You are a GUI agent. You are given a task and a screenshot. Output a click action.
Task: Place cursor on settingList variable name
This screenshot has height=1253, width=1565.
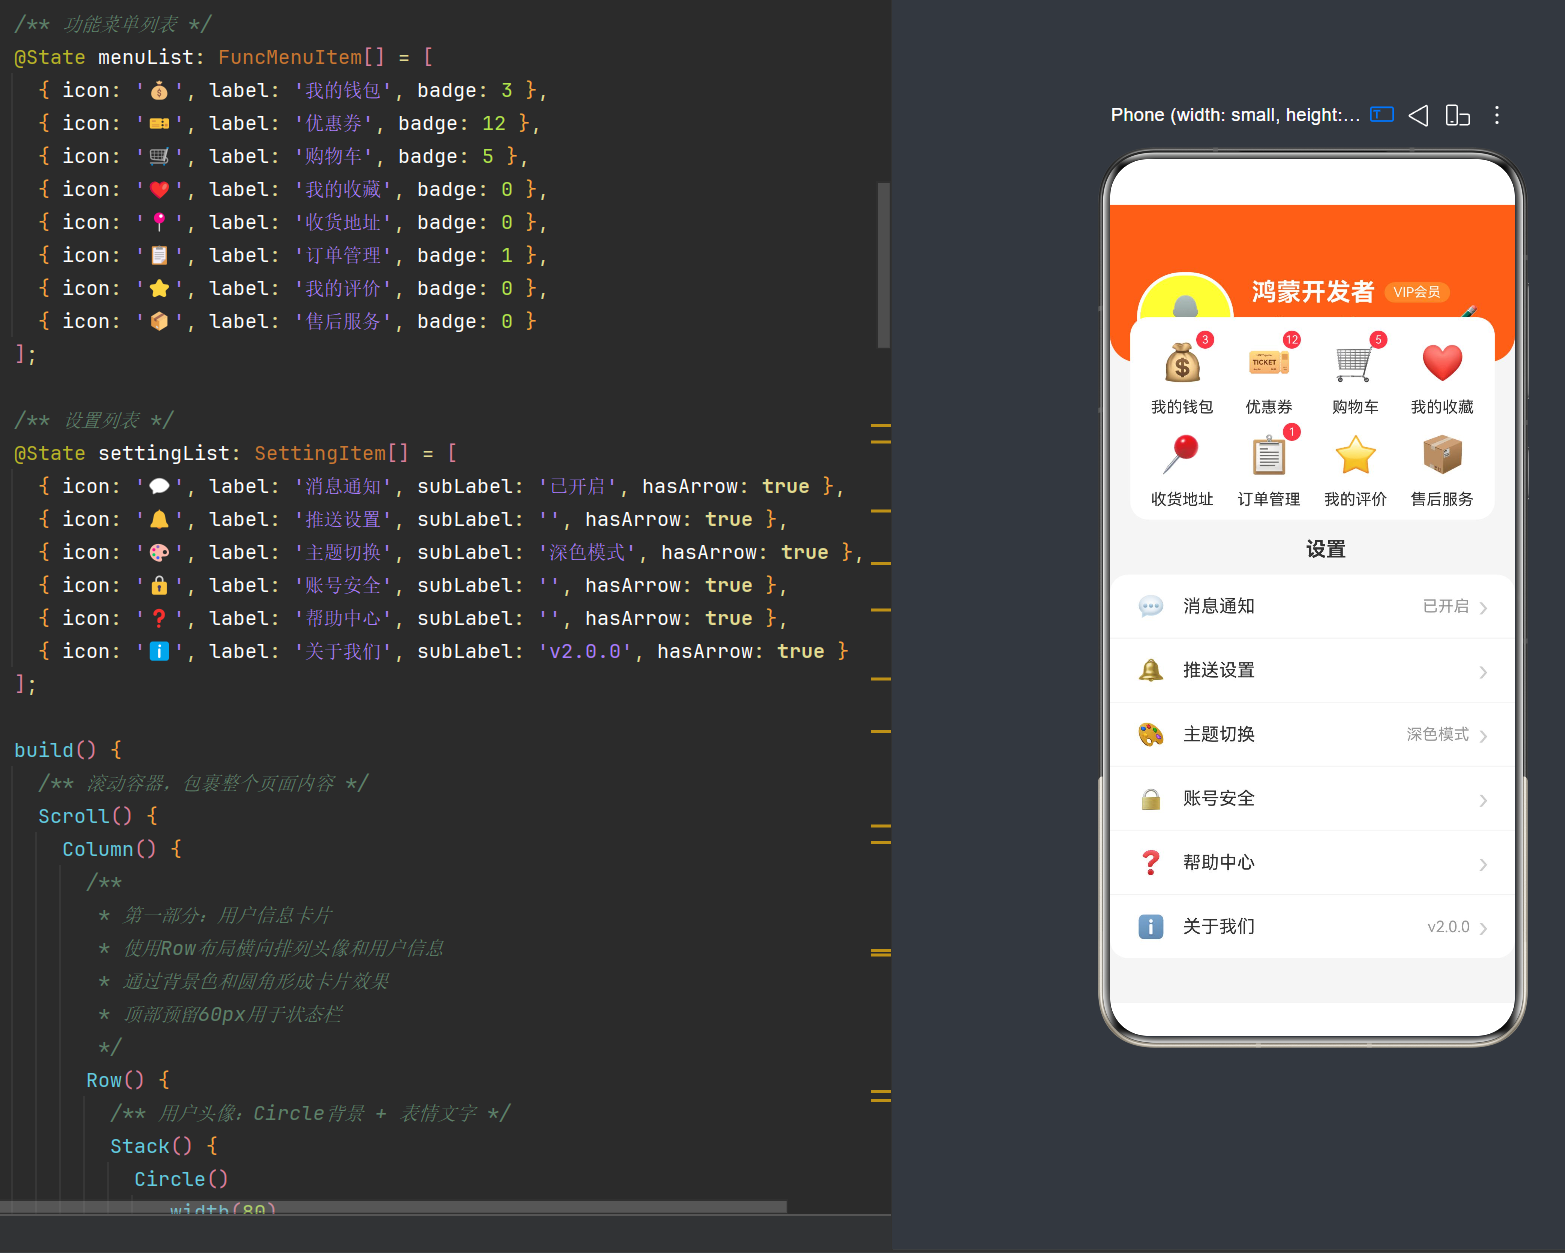click(x=163, y=453)
